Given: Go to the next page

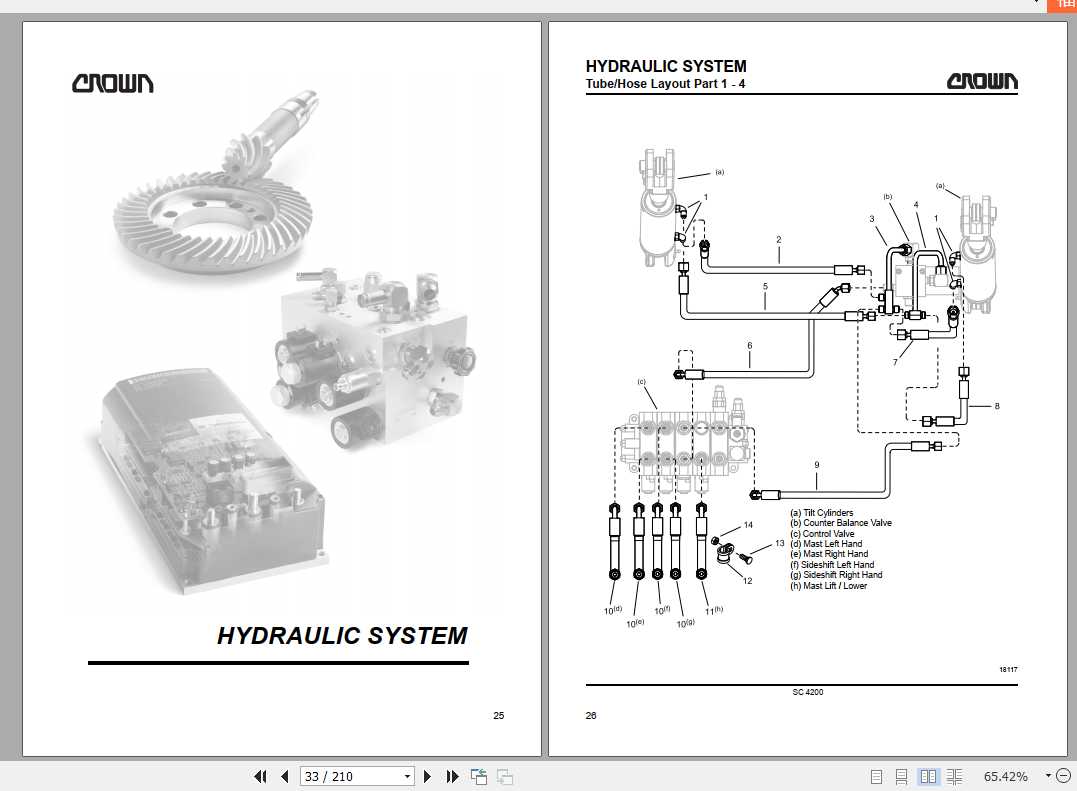Looking at the screenshot, I should click(x=427, y=777).
